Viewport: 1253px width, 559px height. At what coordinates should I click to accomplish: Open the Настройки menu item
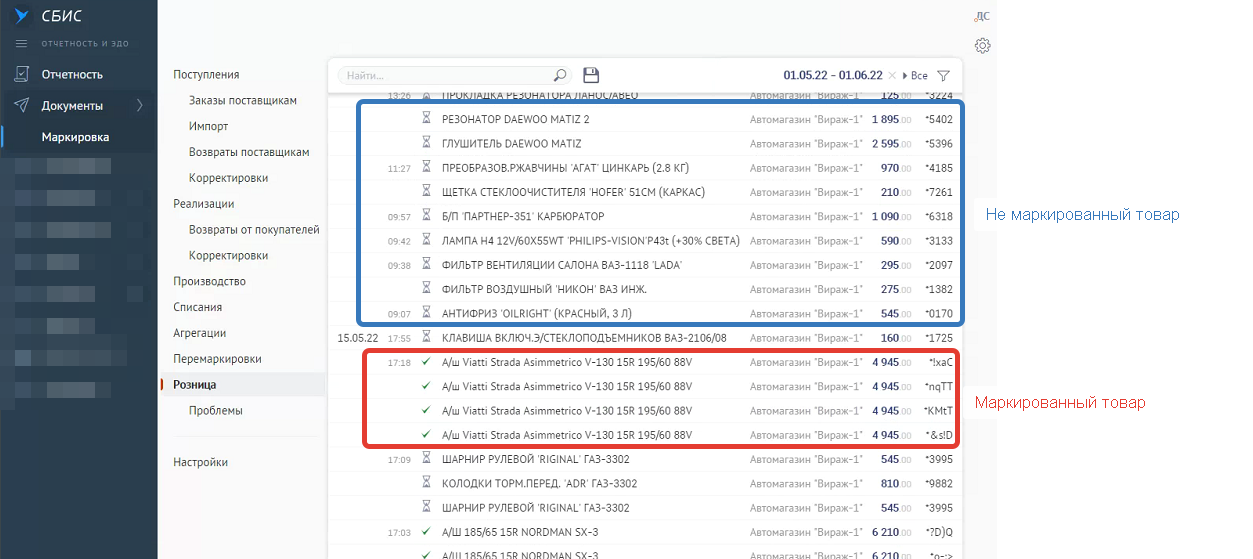[200, 462]
